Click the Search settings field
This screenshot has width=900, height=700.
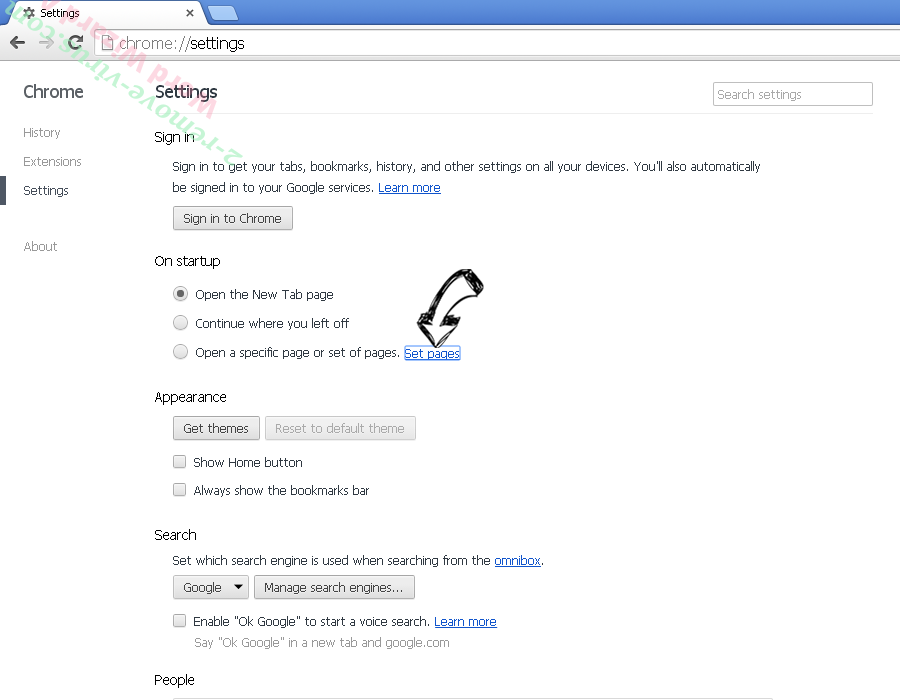[x=793, y=94]
